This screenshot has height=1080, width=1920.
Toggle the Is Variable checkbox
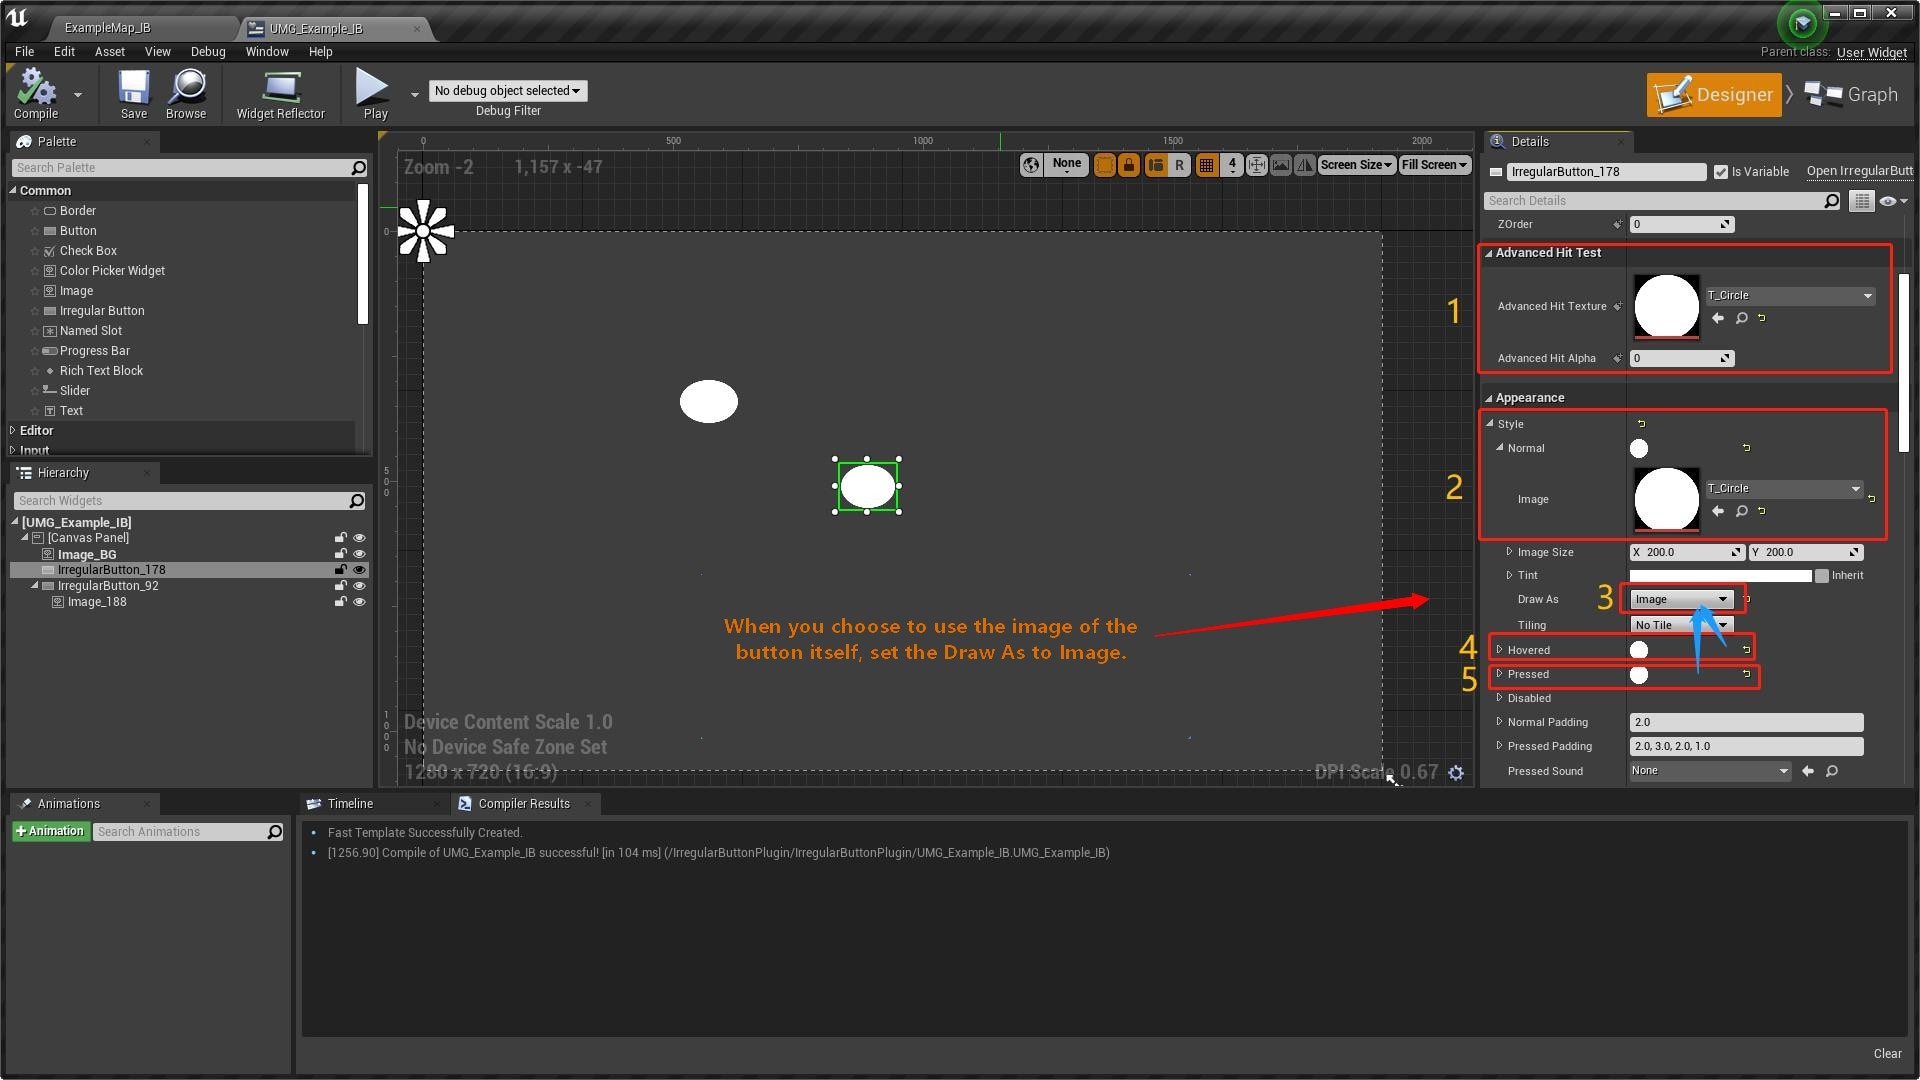point(1722,171)
